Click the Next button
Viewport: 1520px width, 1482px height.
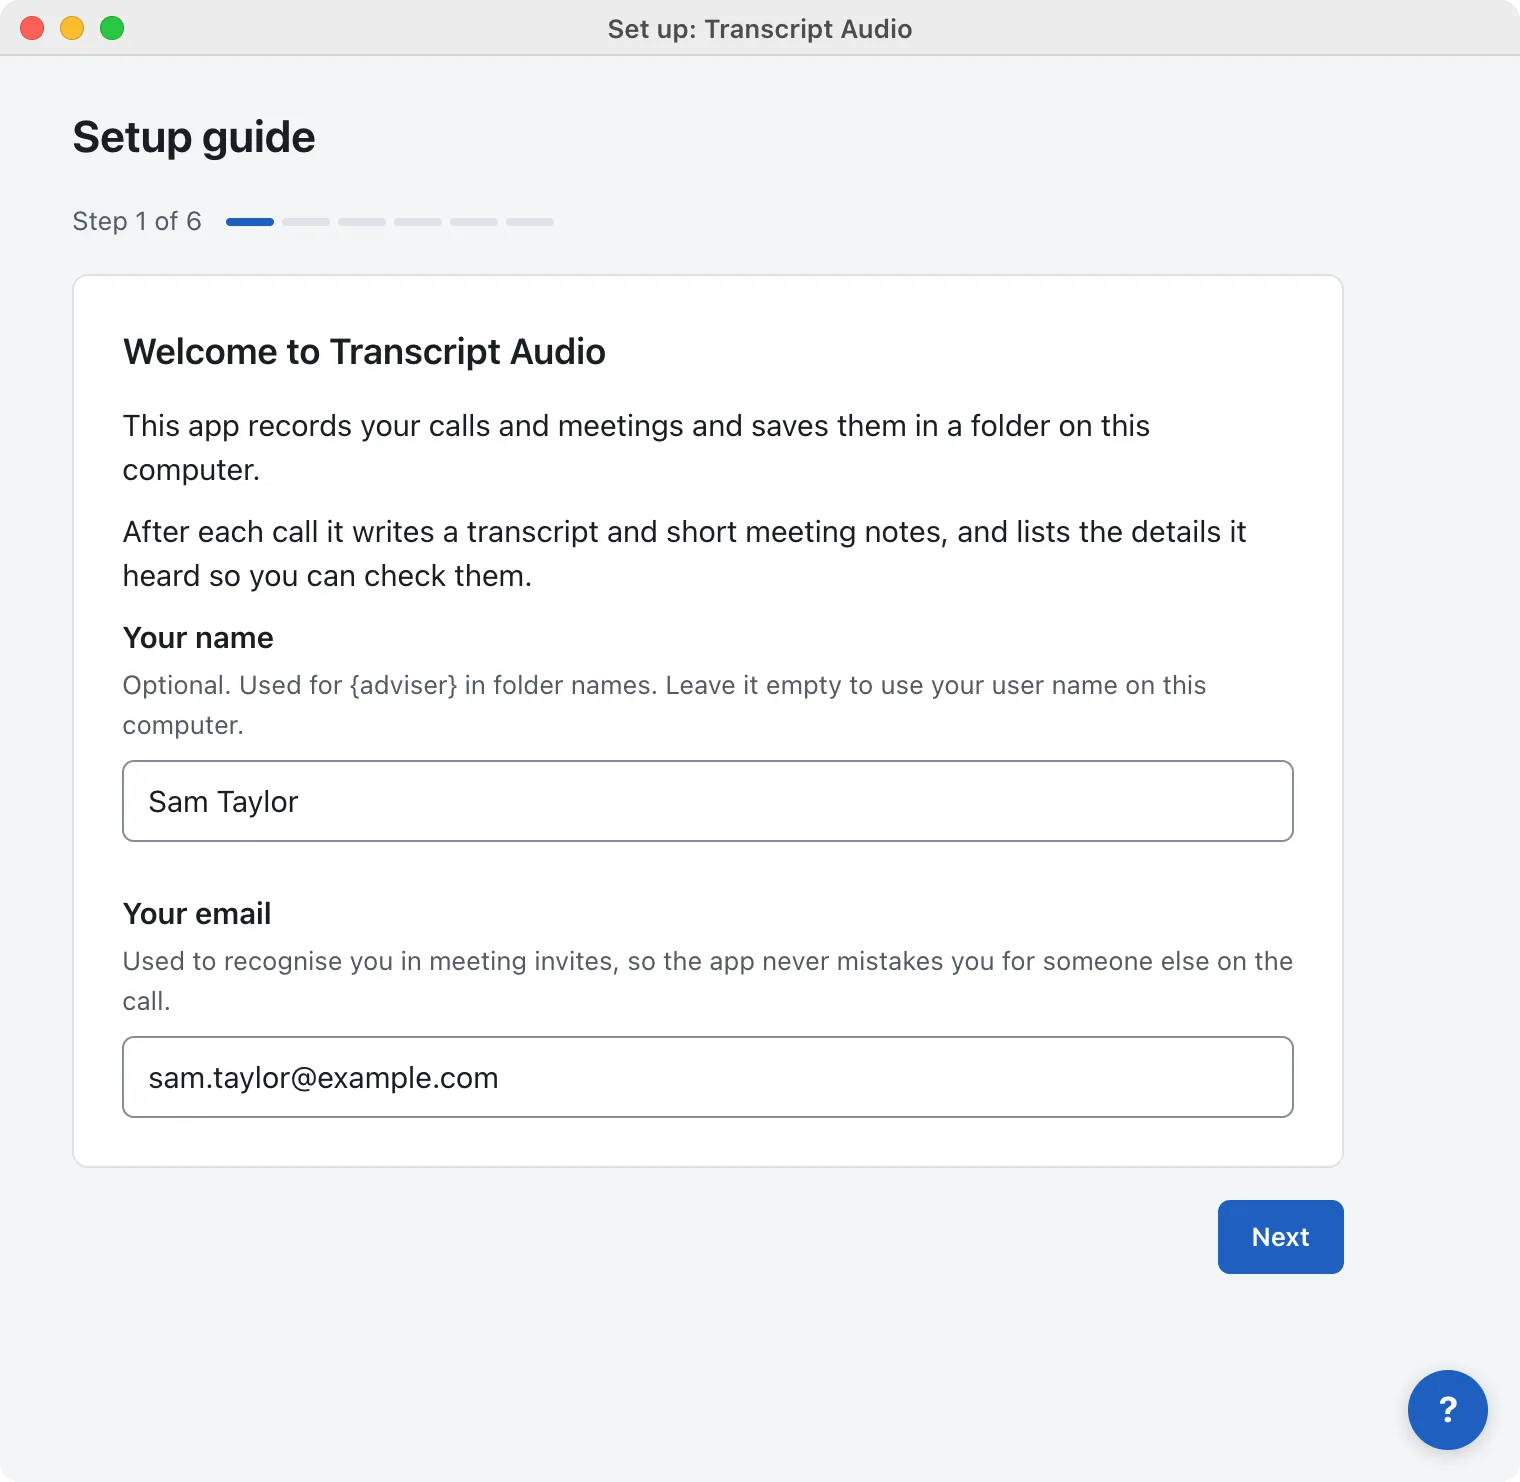1280,1237
